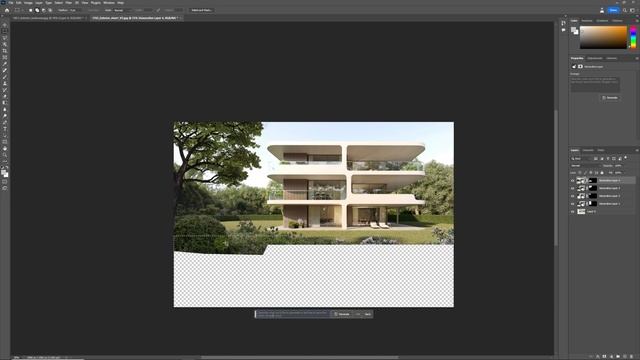
Task: Toggle Quick Mask mode in toolbox
Action: click(x=5, y=182)
